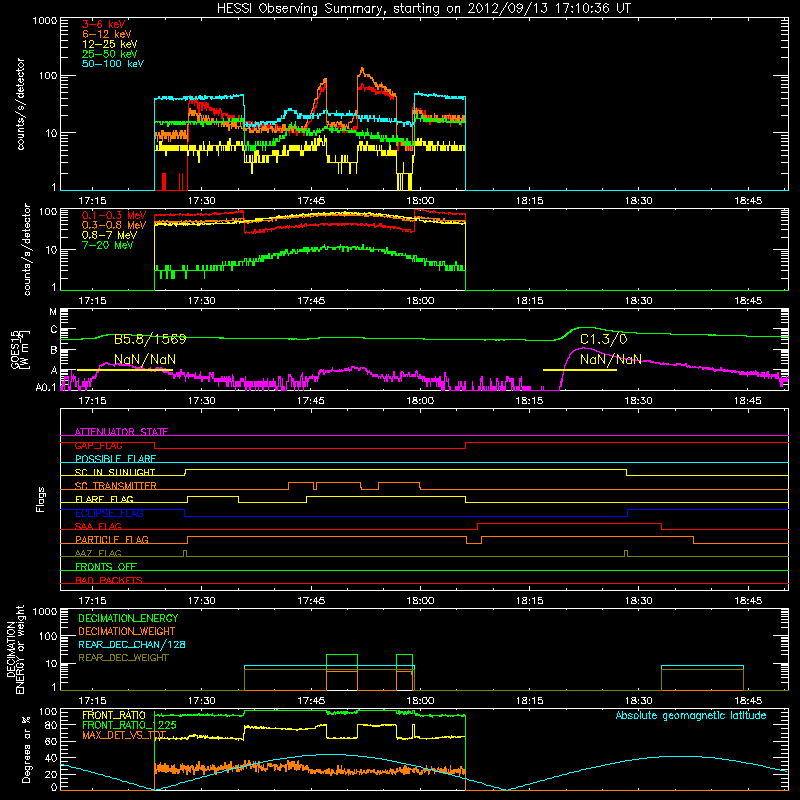
Task: Click the 0.3-0.8 MeV legend label
Action: tap(114, 225)
